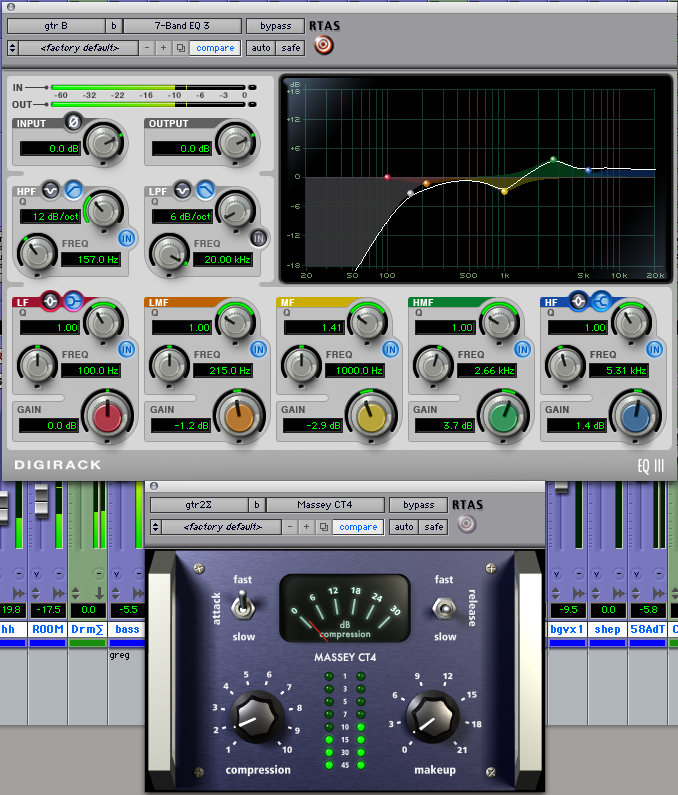This screenshot has width=678, height=795.
Task: Click the grey target icon in Massey CT4
Action: (467, 524)
